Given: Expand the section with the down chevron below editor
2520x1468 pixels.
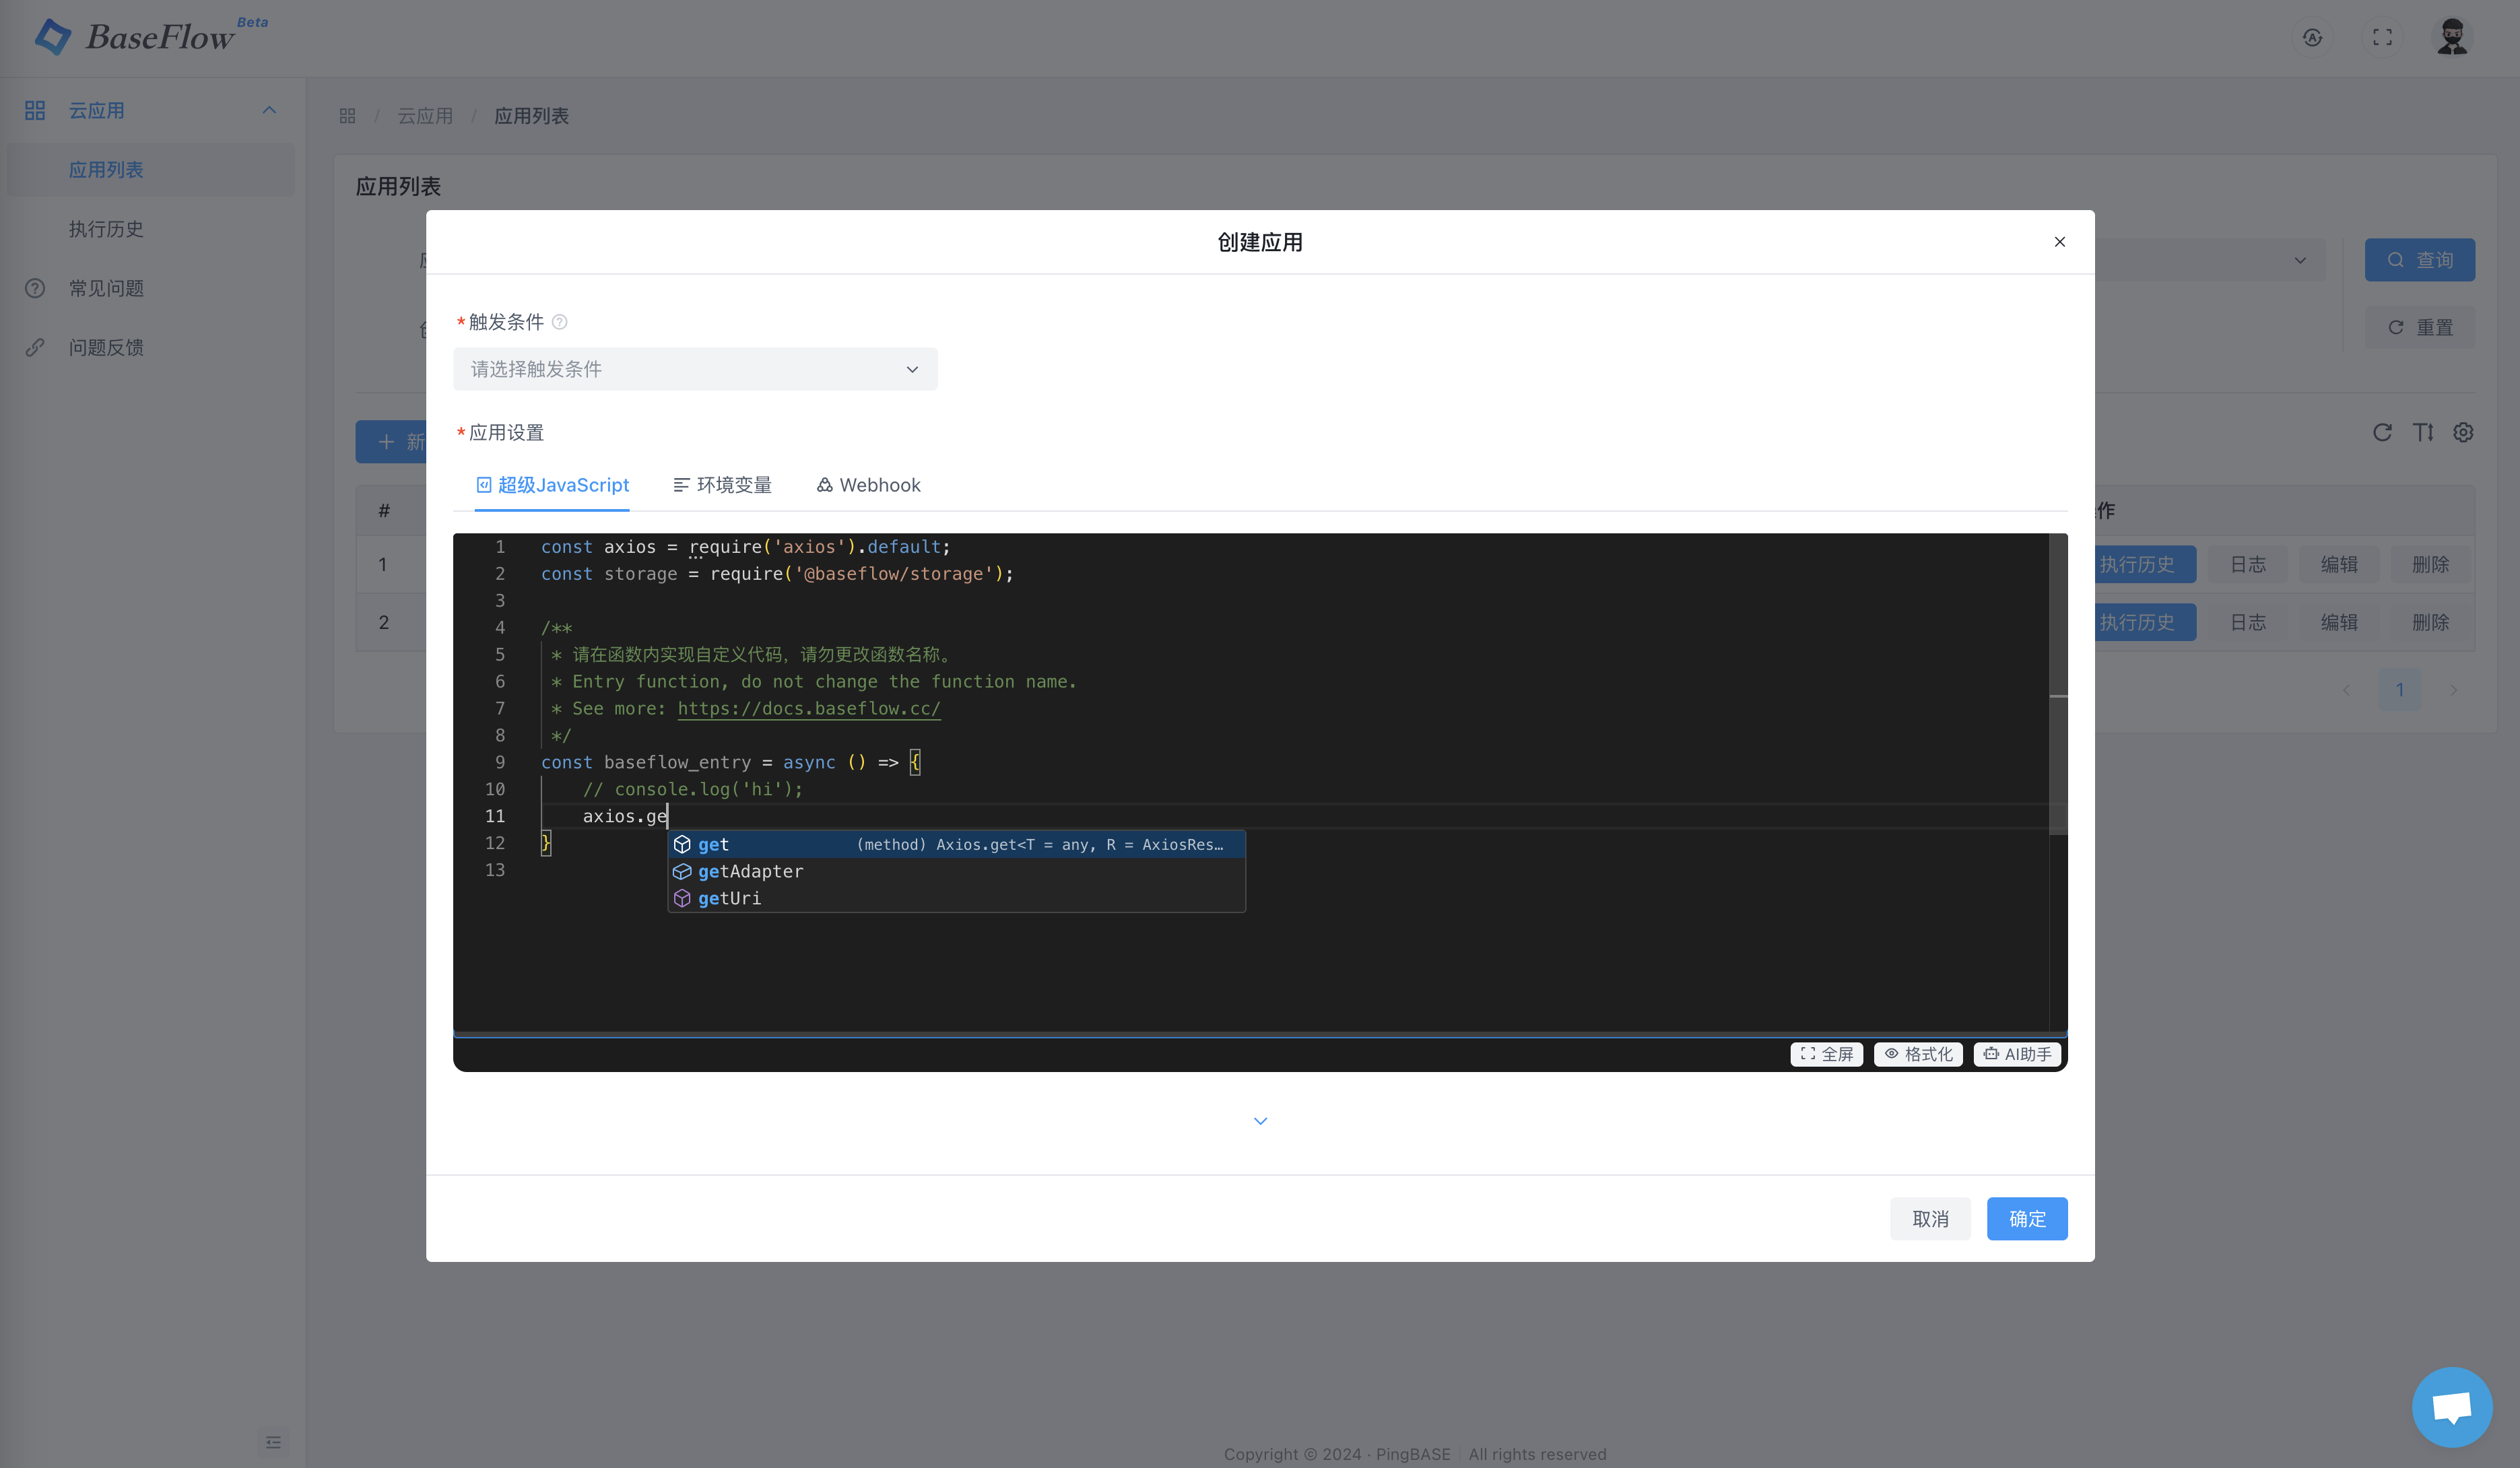Looking at the screenshot, I should (x=1260, y=1121).
